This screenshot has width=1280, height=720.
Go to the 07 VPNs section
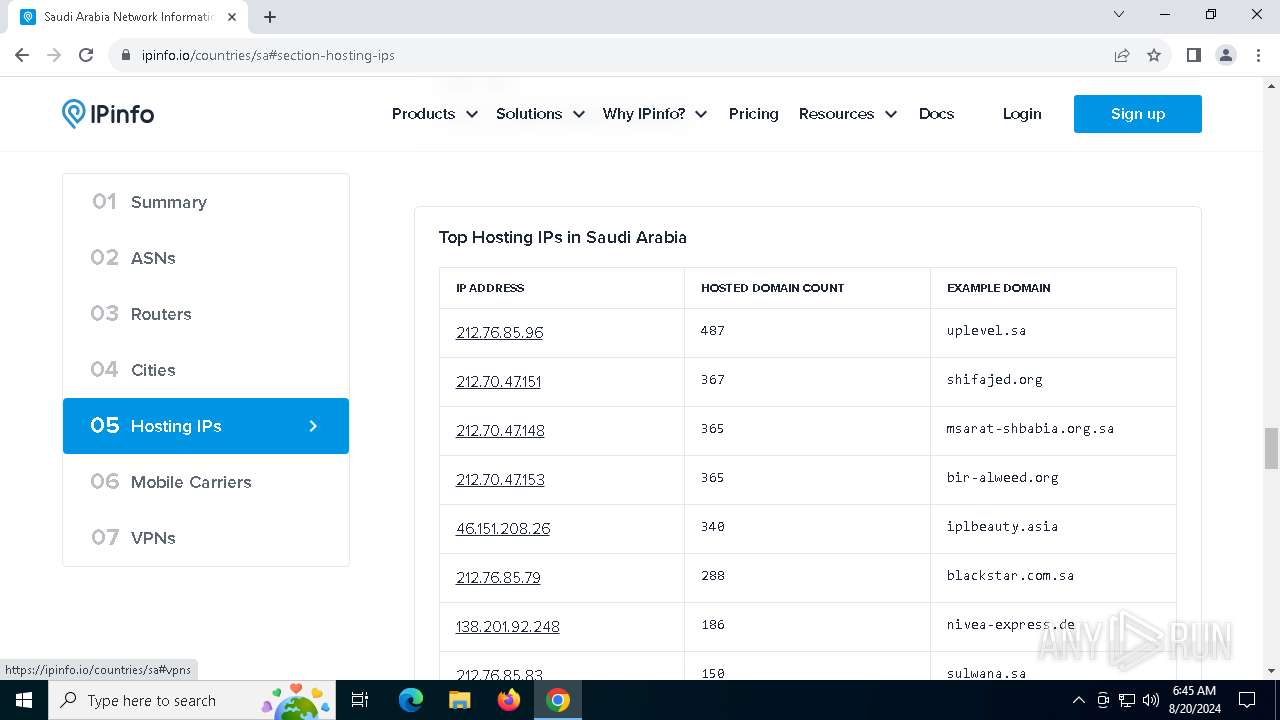[x=206, y=538]
